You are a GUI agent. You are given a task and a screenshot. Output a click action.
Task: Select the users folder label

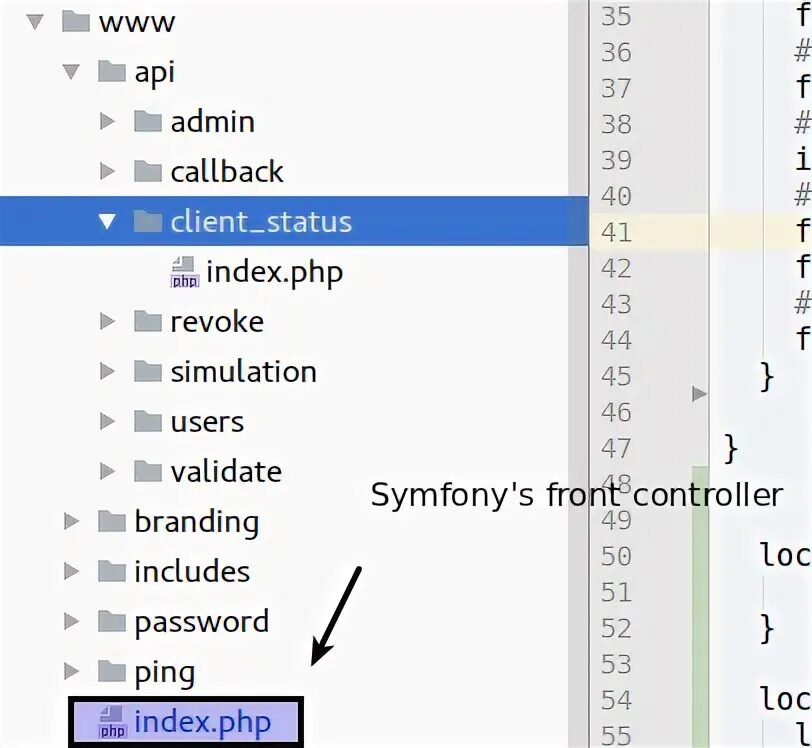tap(207, 422)
